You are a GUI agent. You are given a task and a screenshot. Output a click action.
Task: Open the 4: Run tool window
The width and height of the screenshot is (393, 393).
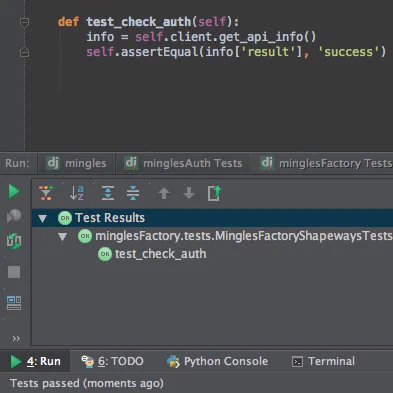click(x=35, y=361)
